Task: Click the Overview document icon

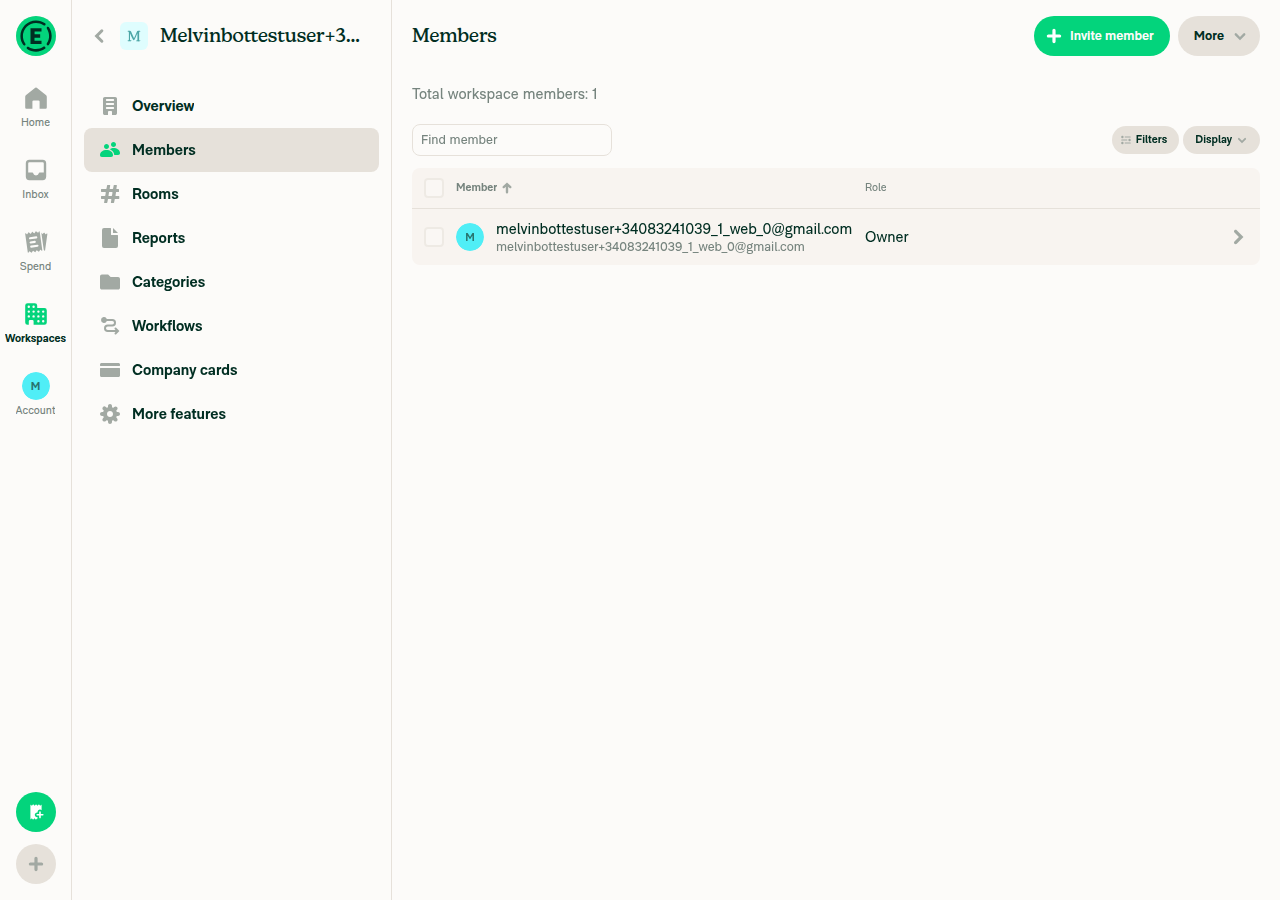Action: (x=110, y=106)
